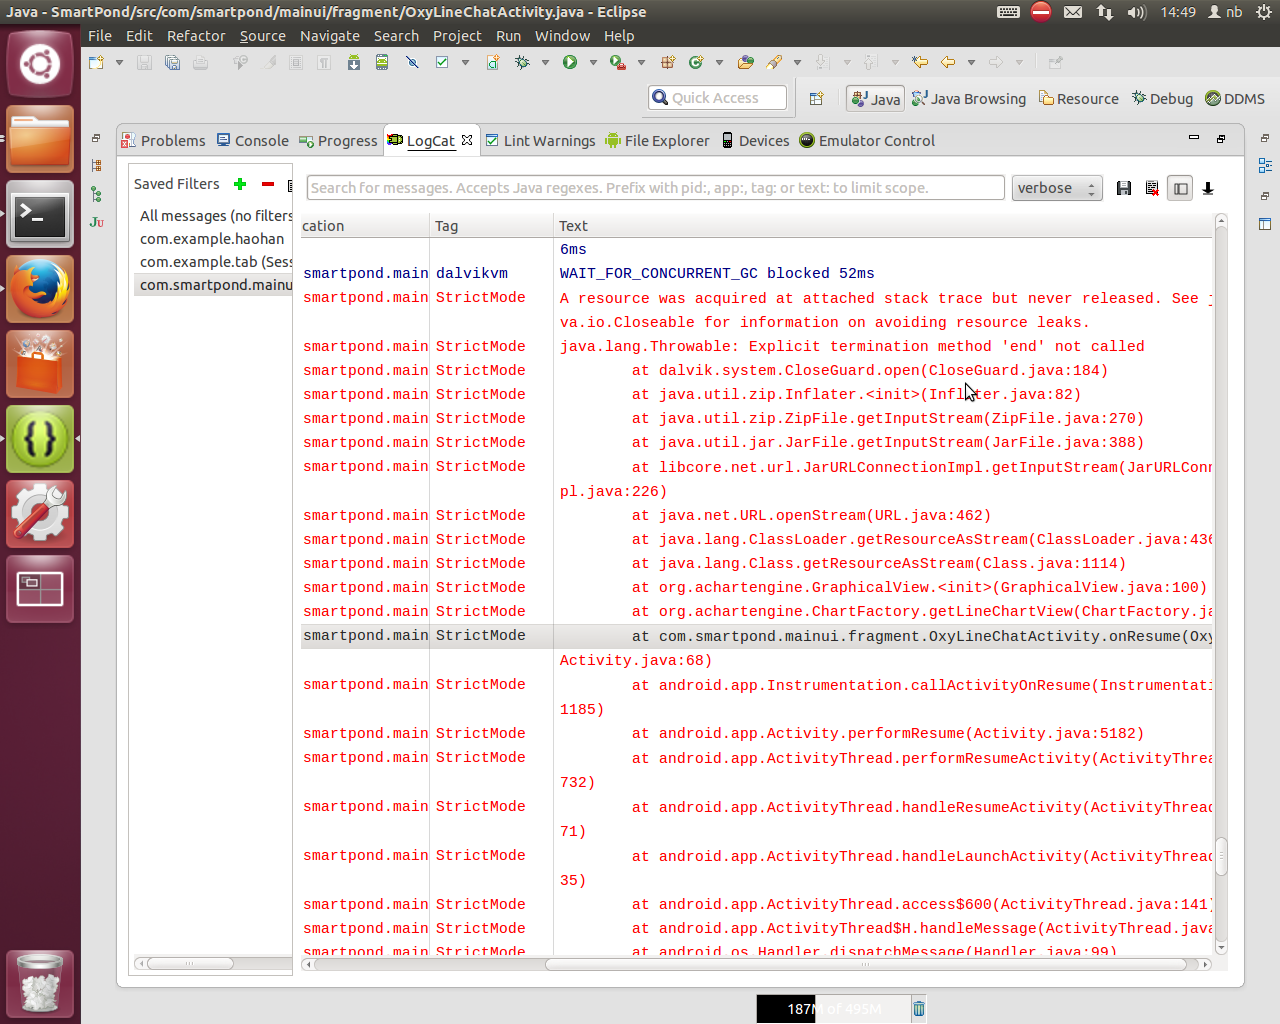Open the Android SDK Manager toolbar icon
The image size is (1280, 1024).
[x=354, y=62]
